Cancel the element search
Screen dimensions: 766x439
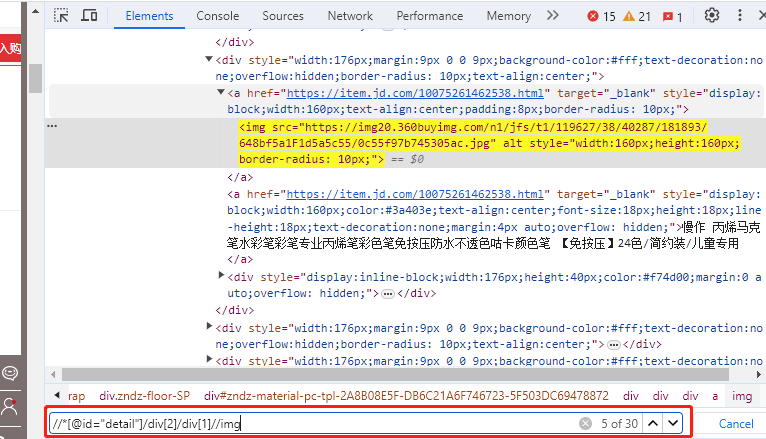(736, 424)
